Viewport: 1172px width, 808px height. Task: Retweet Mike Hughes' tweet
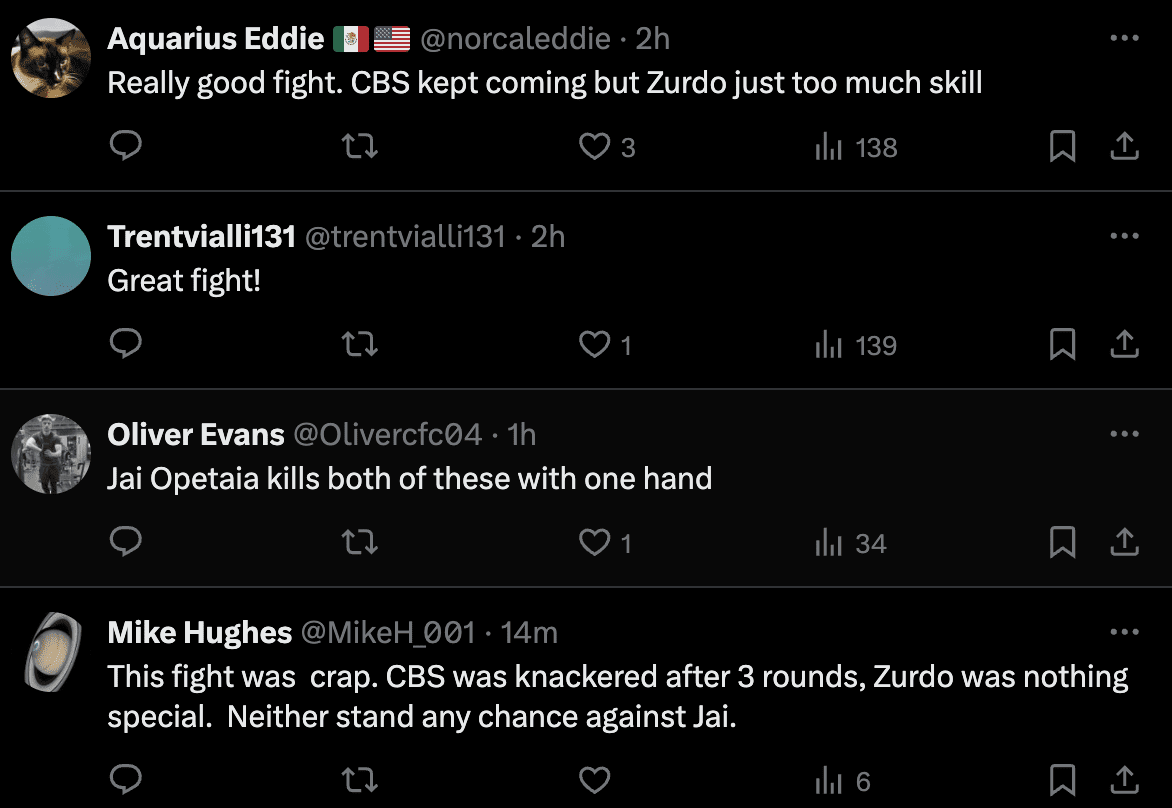[360, 780]
